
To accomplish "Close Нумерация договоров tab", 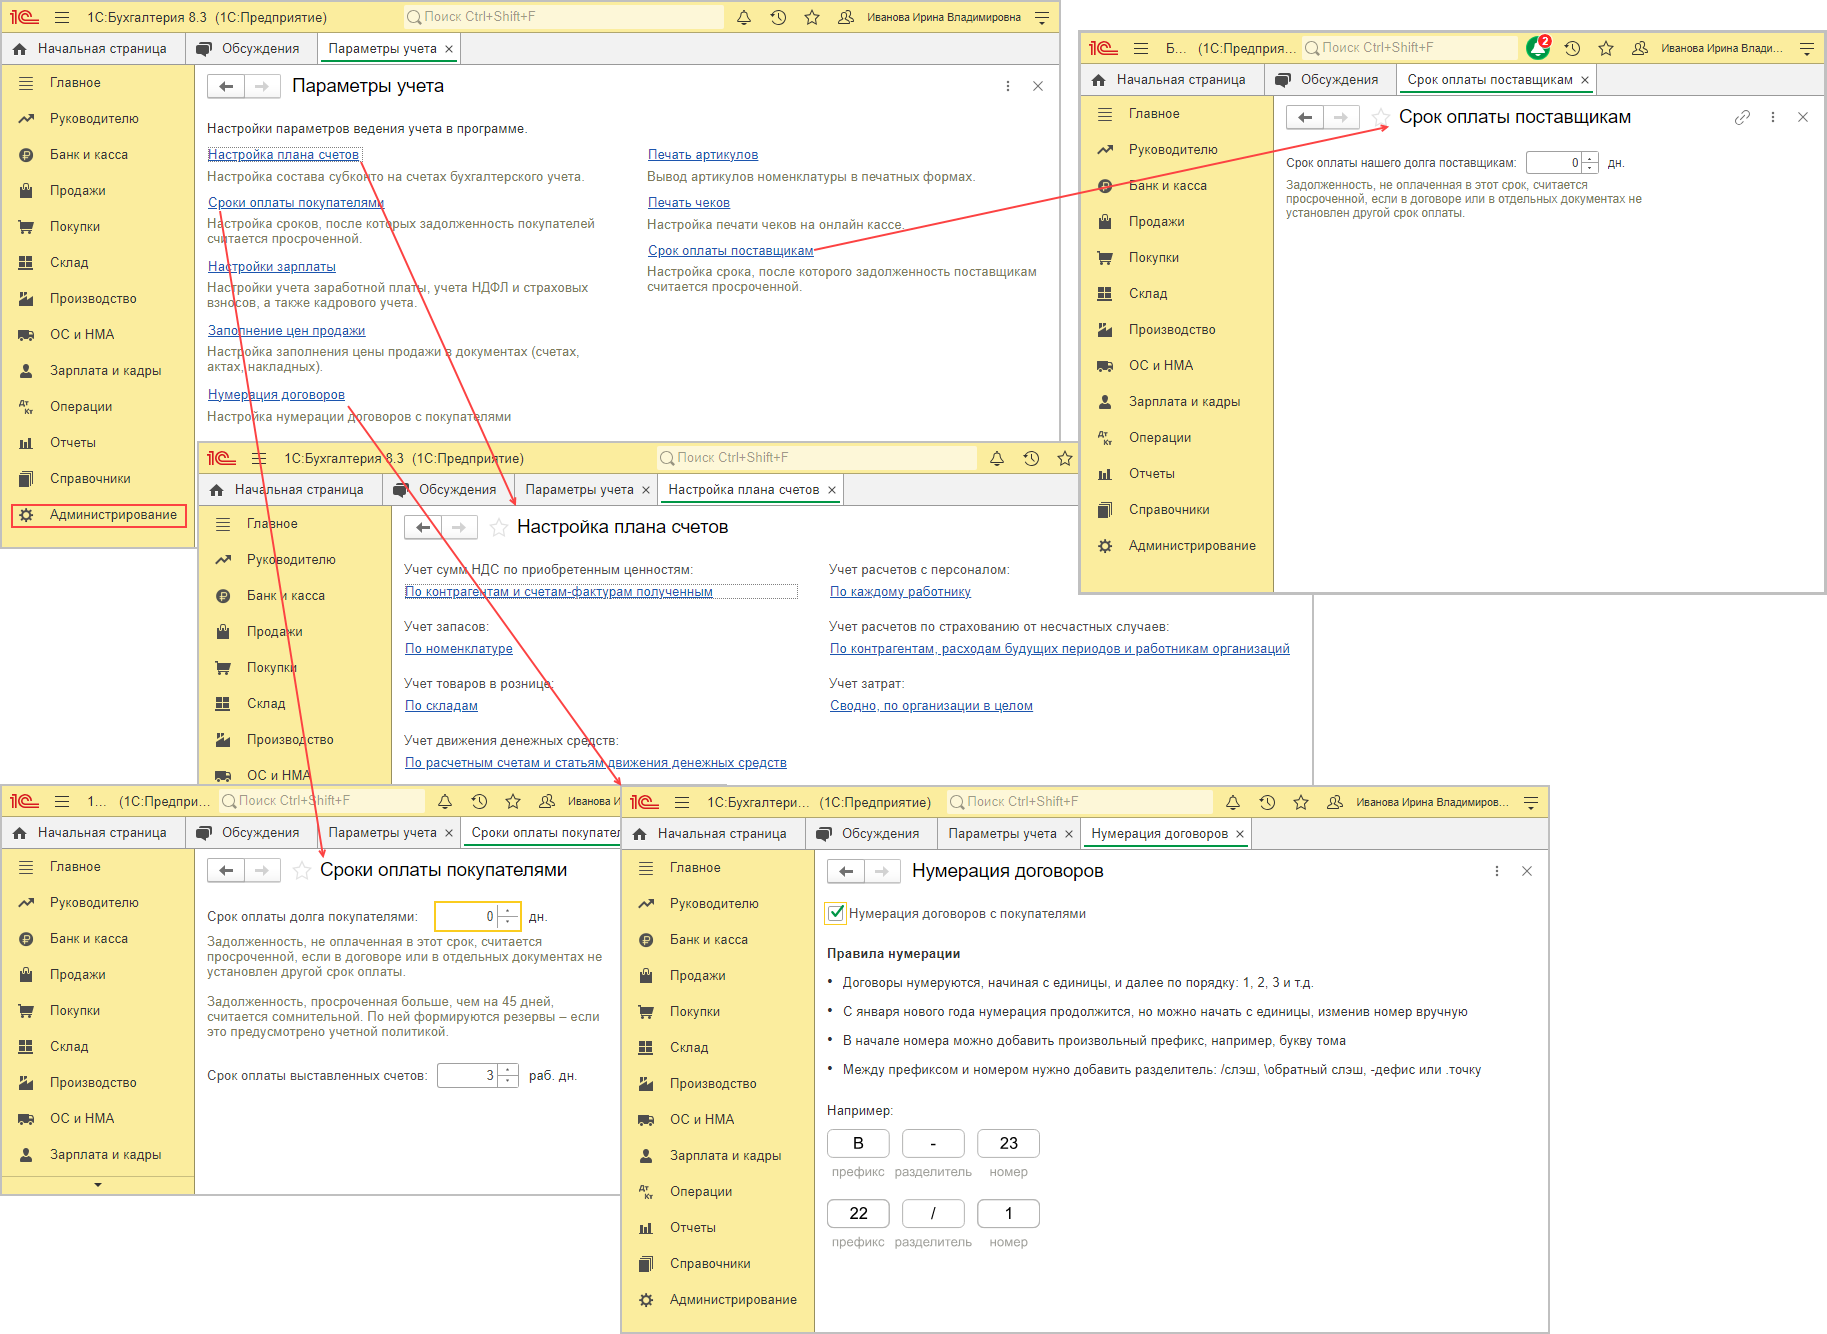I will (x=1240, y=834).
